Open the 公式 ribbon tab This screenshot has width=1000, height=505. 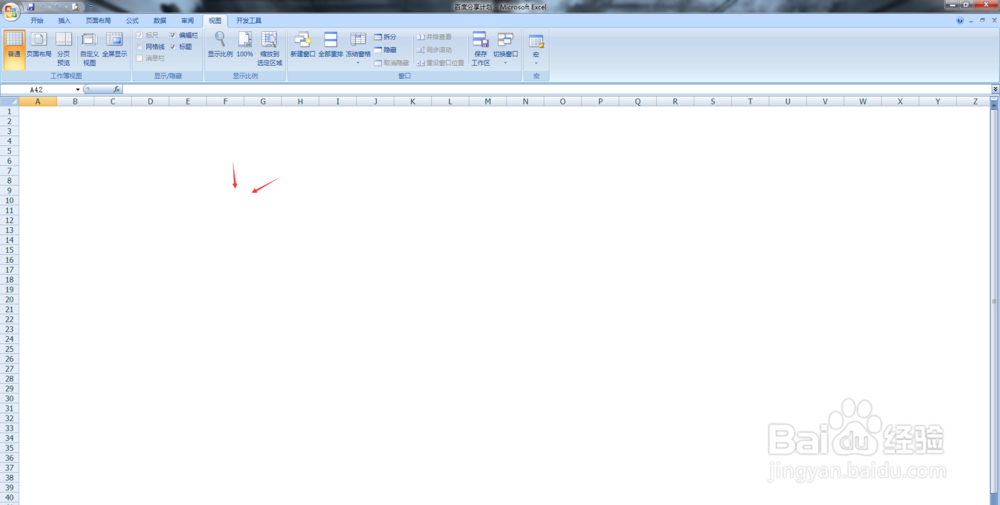(132, 20)
